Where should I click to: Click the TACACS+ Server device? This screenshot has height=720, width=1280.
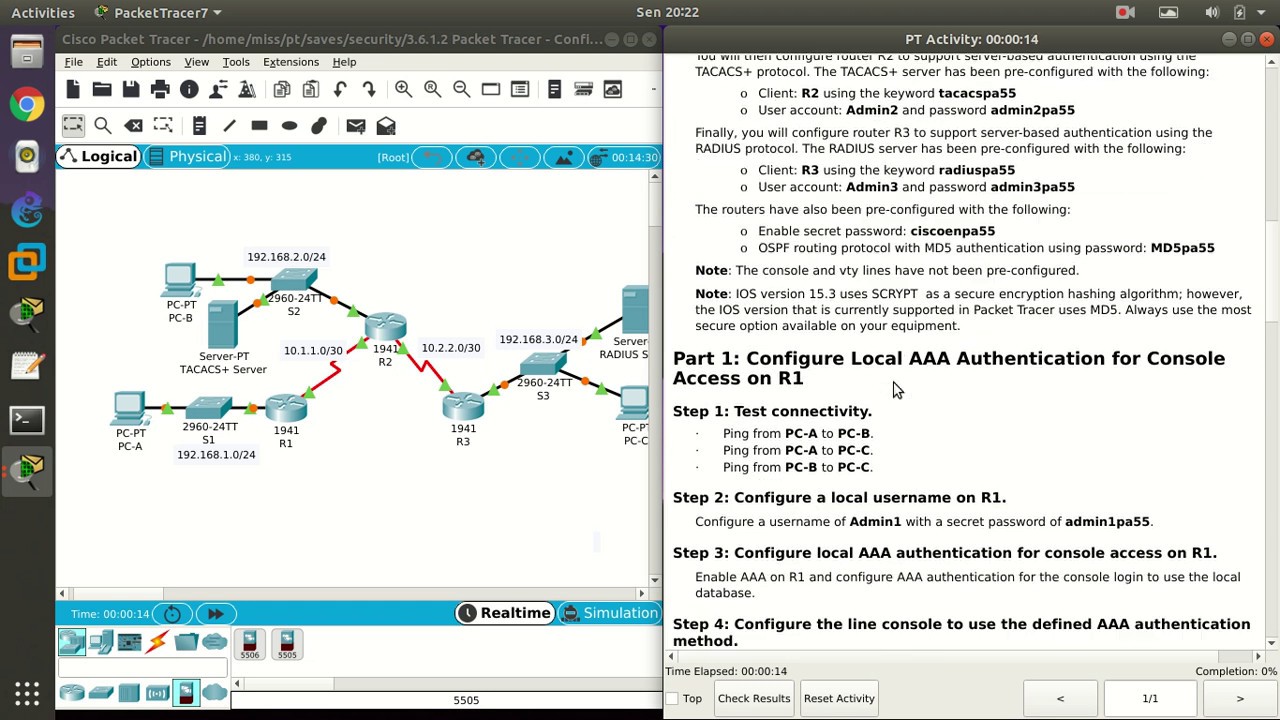click(222, 325)
